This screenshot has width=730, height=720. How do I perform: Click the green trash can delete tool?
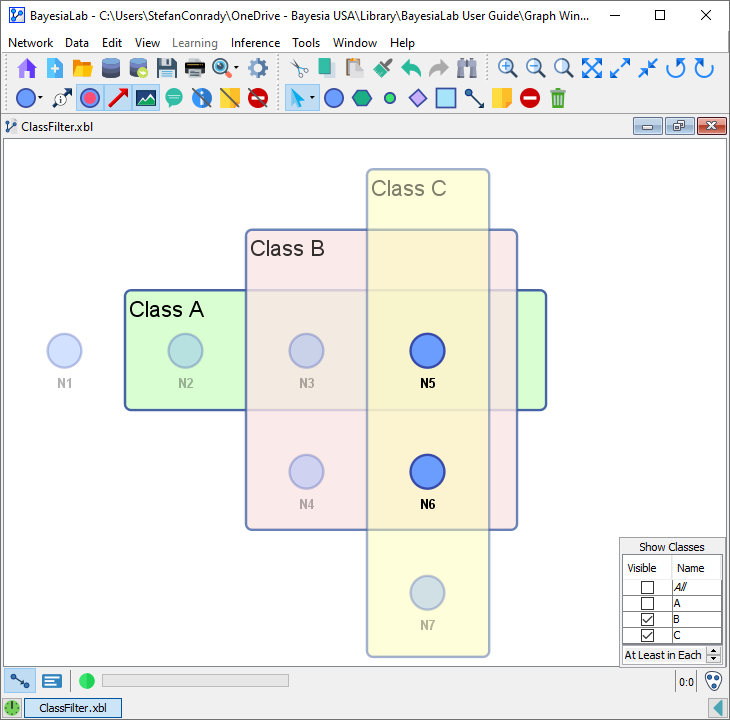pyautogui.click(x=558, y=98)
